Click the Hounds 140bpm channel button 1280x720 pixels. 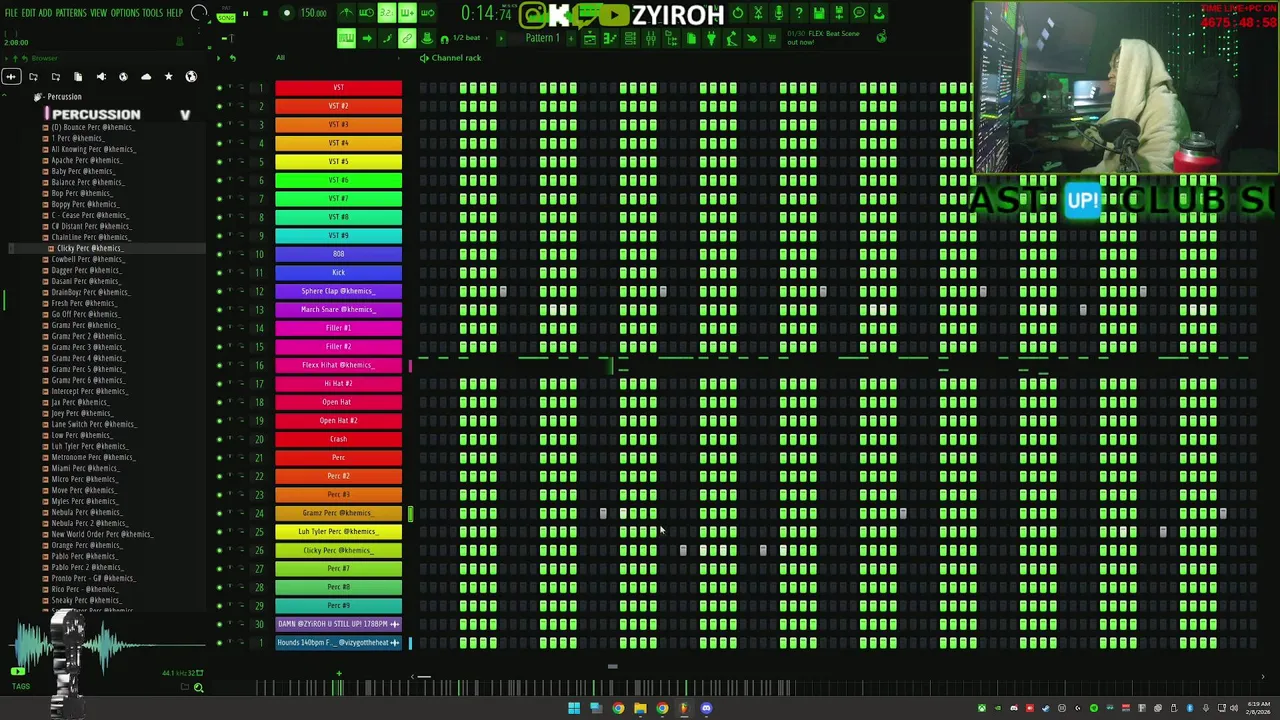pyautogui.click(x=338, y=643)
